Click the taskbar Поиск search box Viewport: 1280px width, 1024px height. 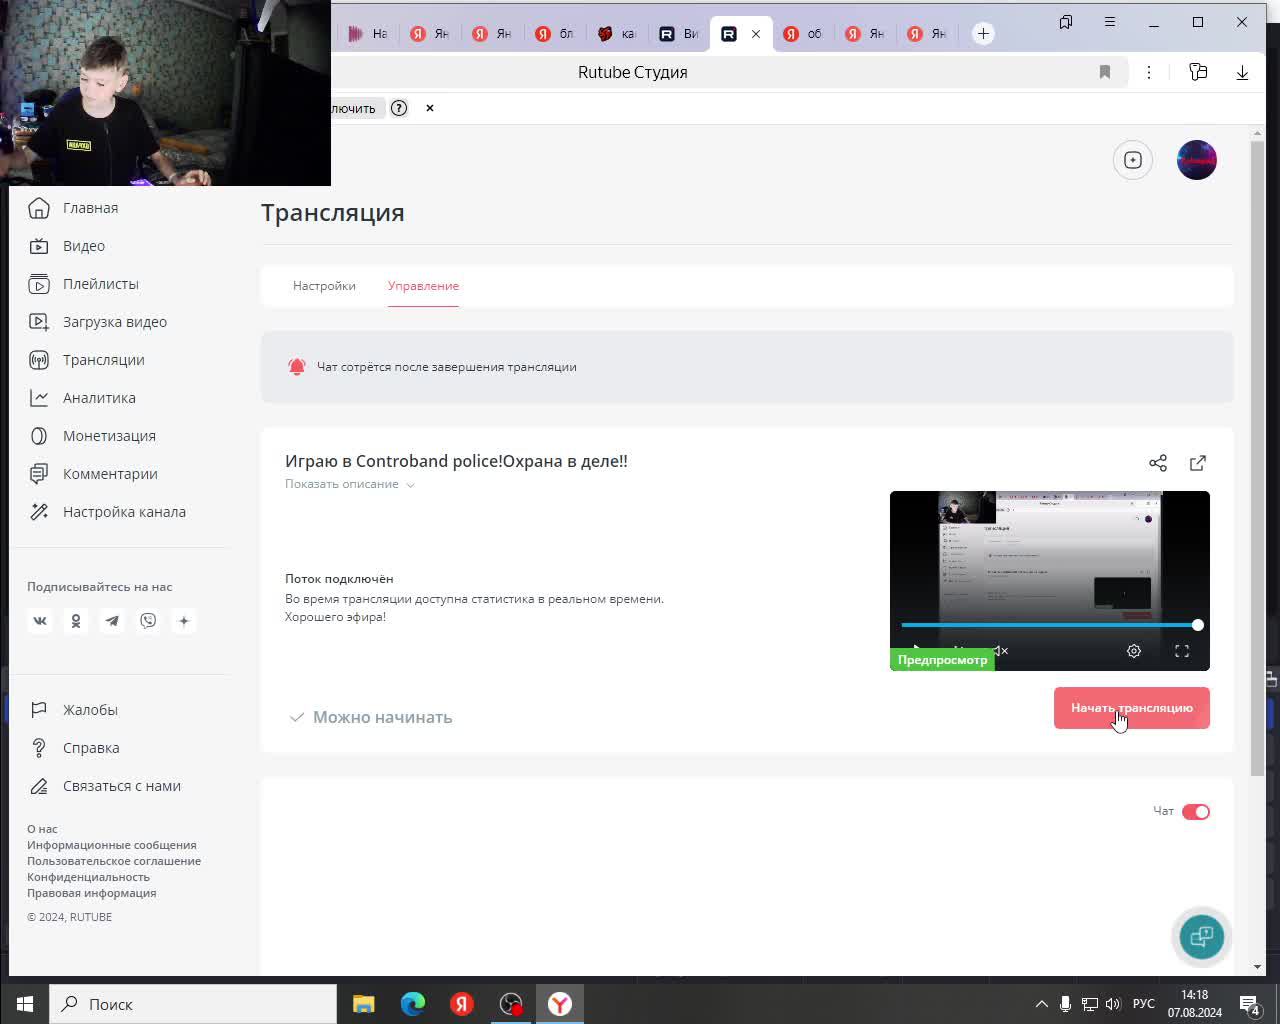click(x=193, y=1004)
